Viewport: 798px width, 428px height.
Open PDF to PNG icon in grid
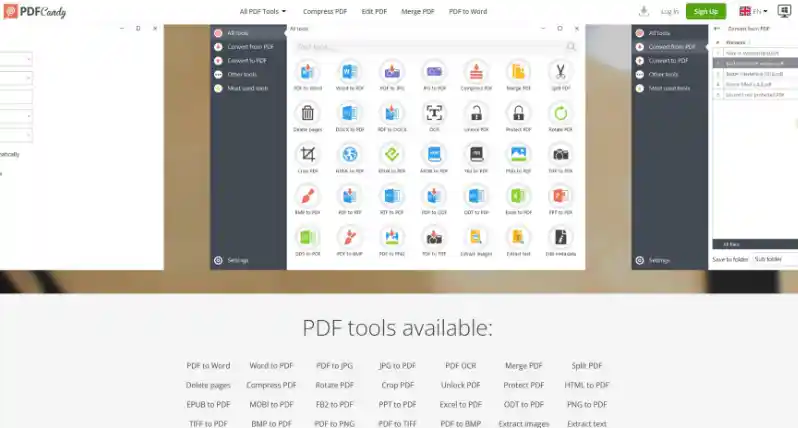pos(392,237)
